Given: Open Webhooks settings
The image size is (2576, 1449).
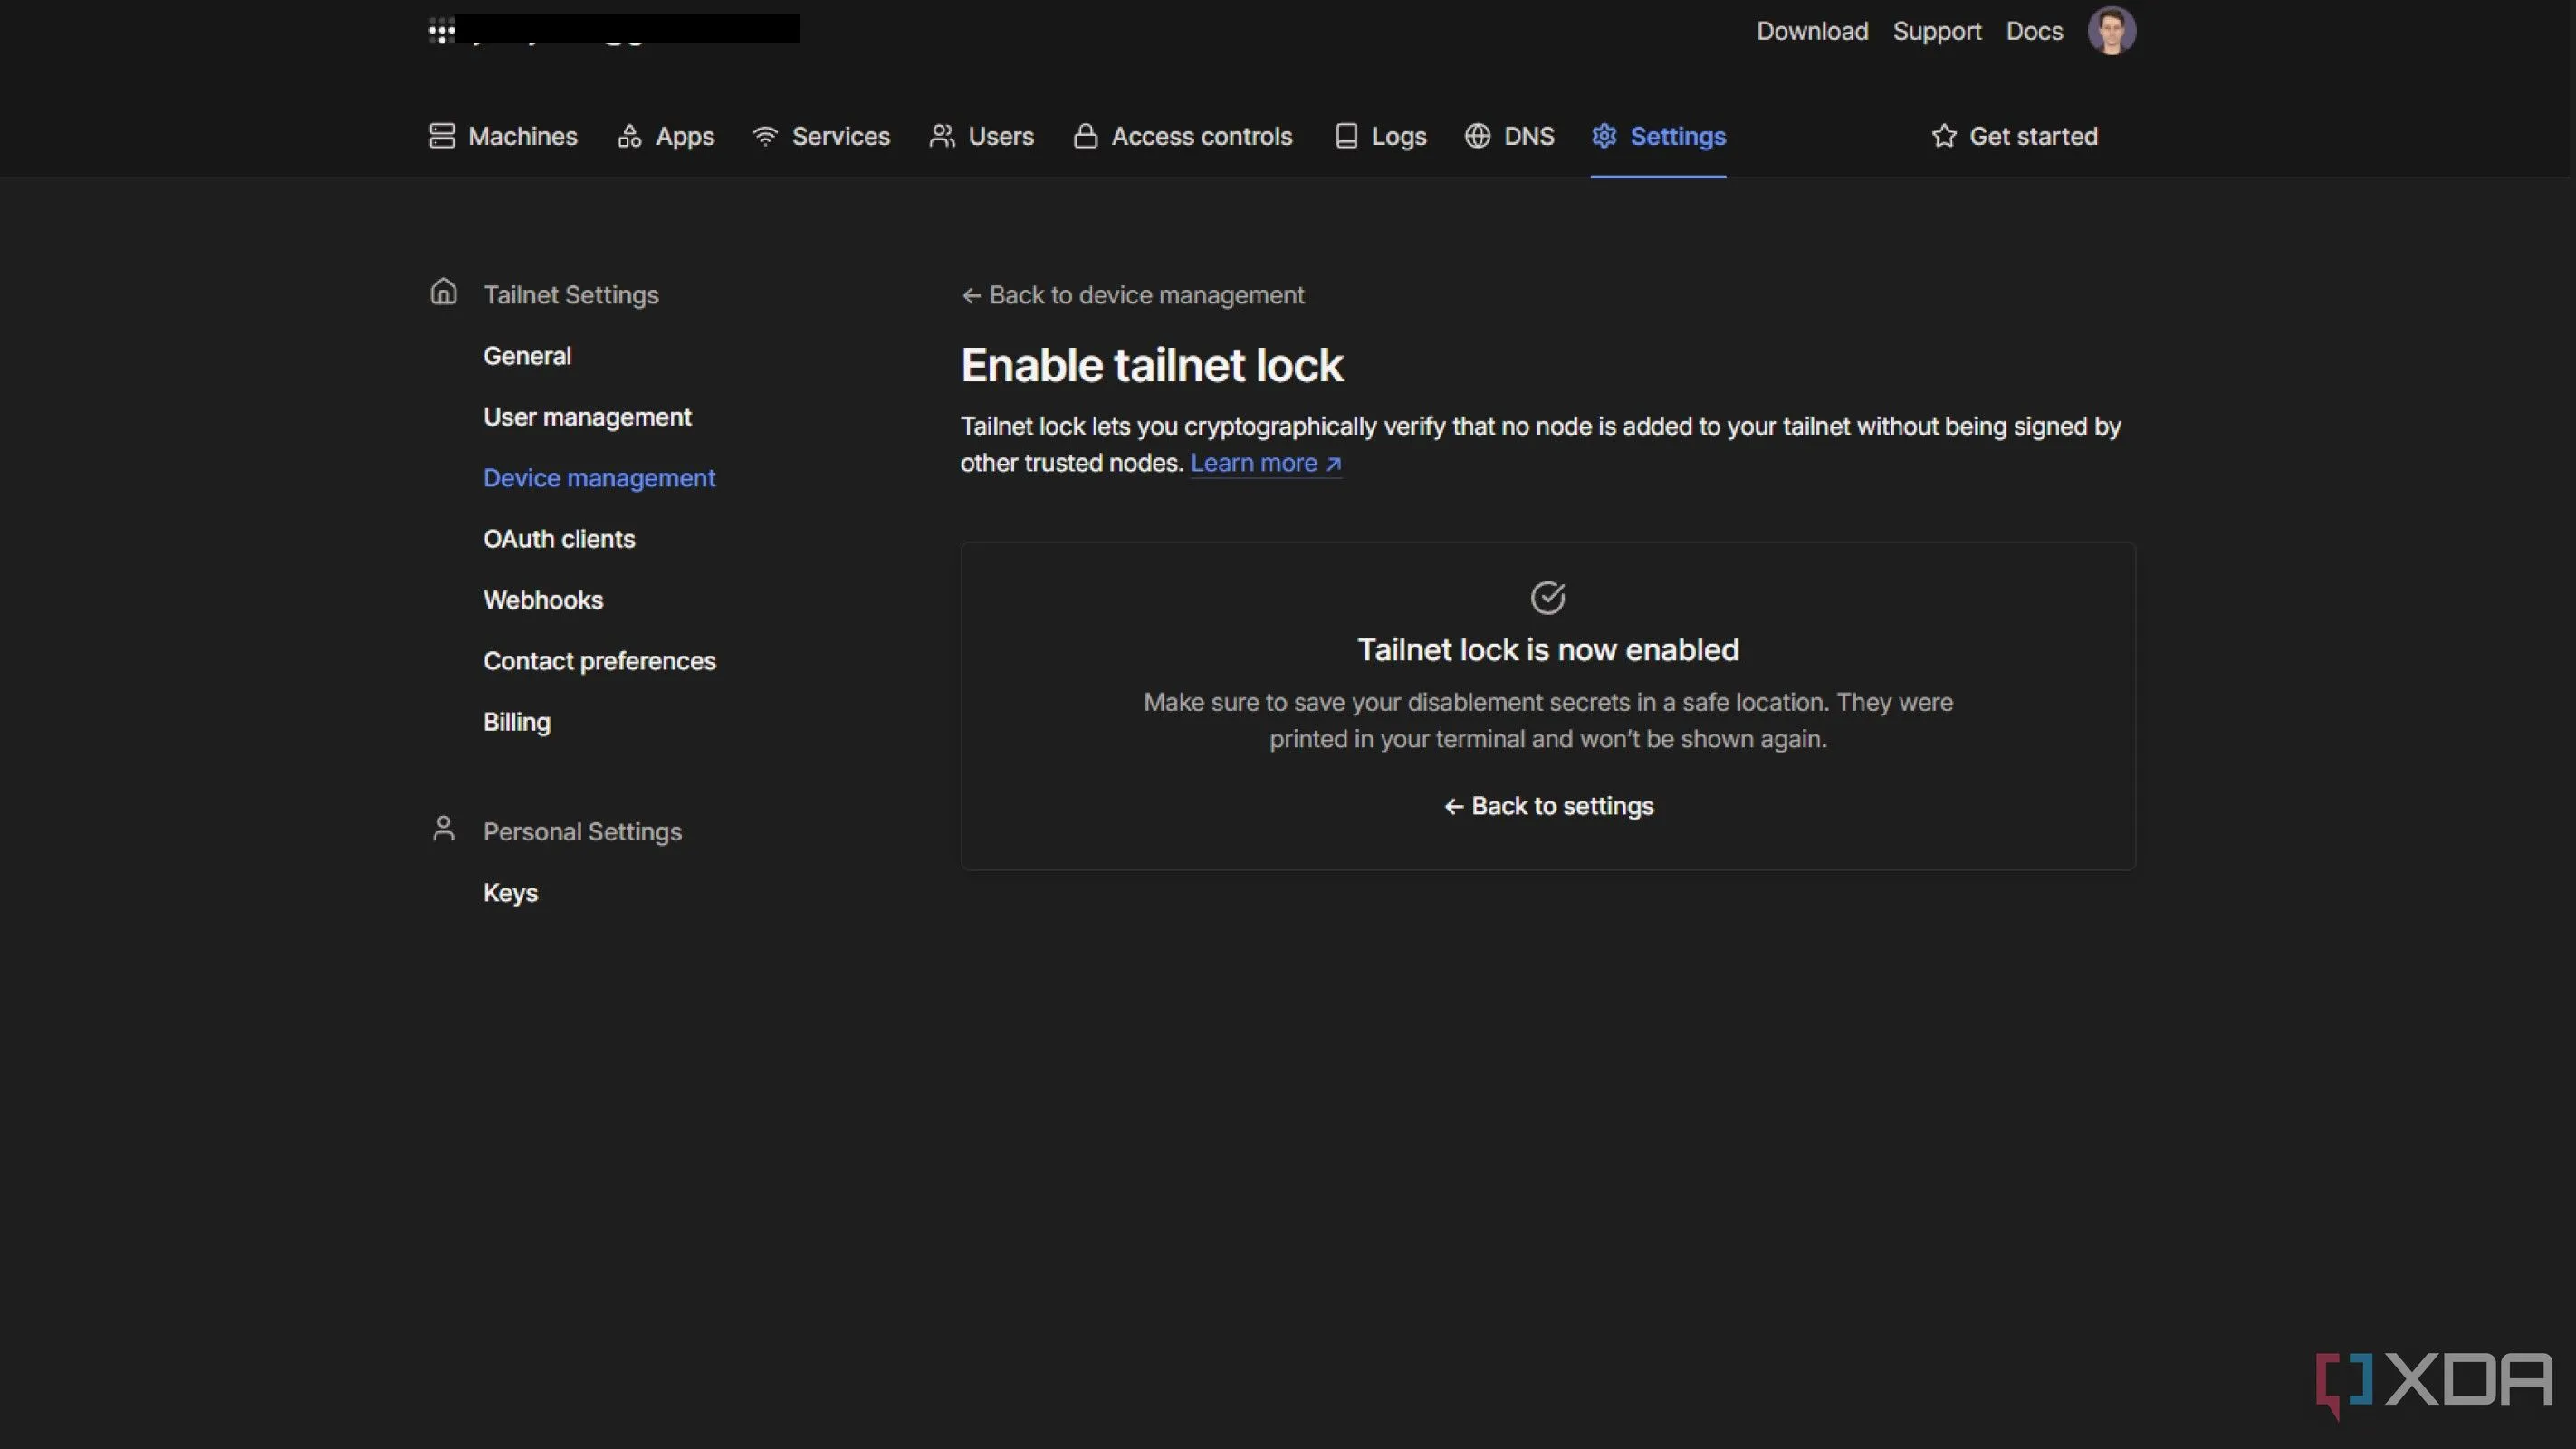Looking at the screenshot, I should (x=543, y=600).
